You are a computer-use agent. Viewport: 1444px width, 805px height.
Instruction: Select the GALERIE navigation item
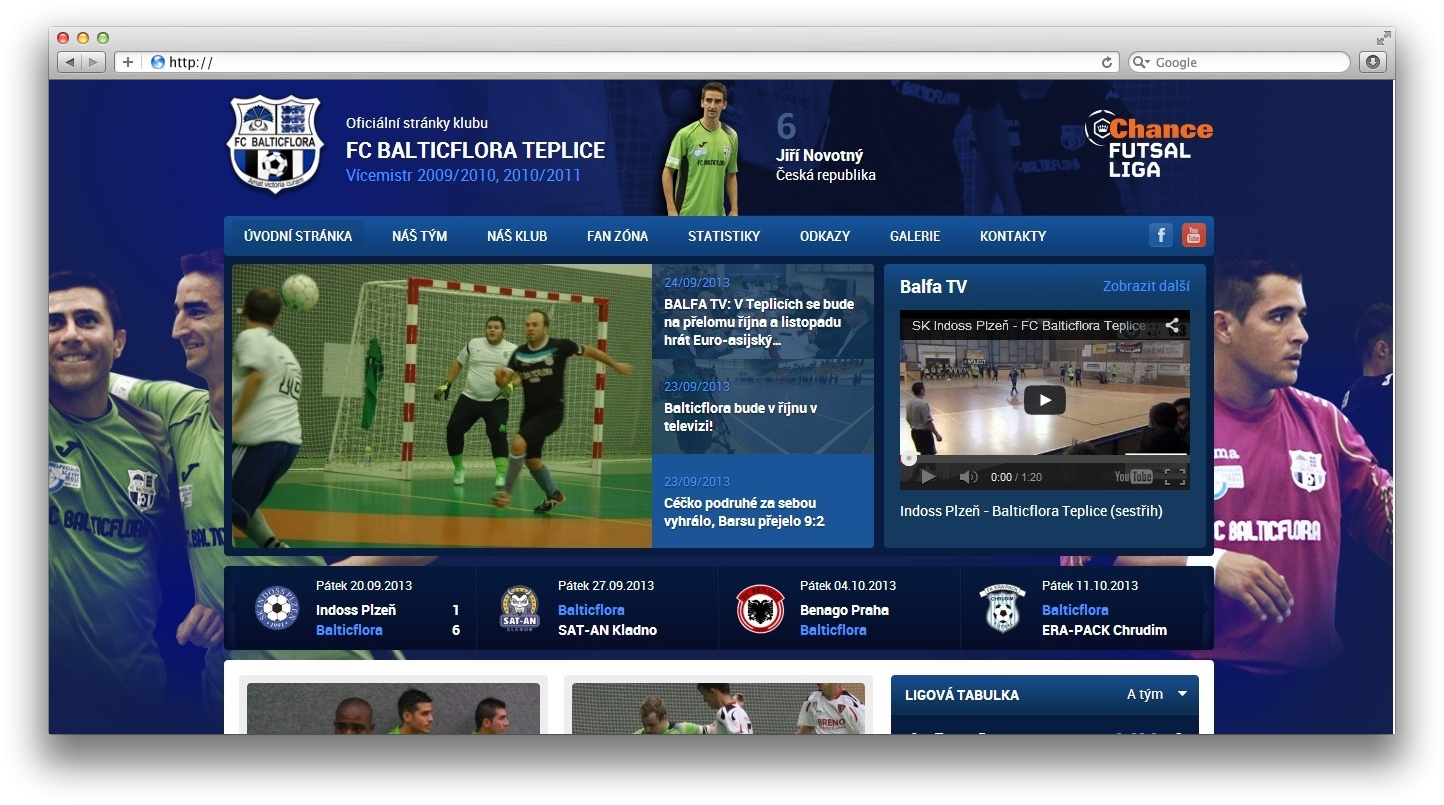point(914,236)
